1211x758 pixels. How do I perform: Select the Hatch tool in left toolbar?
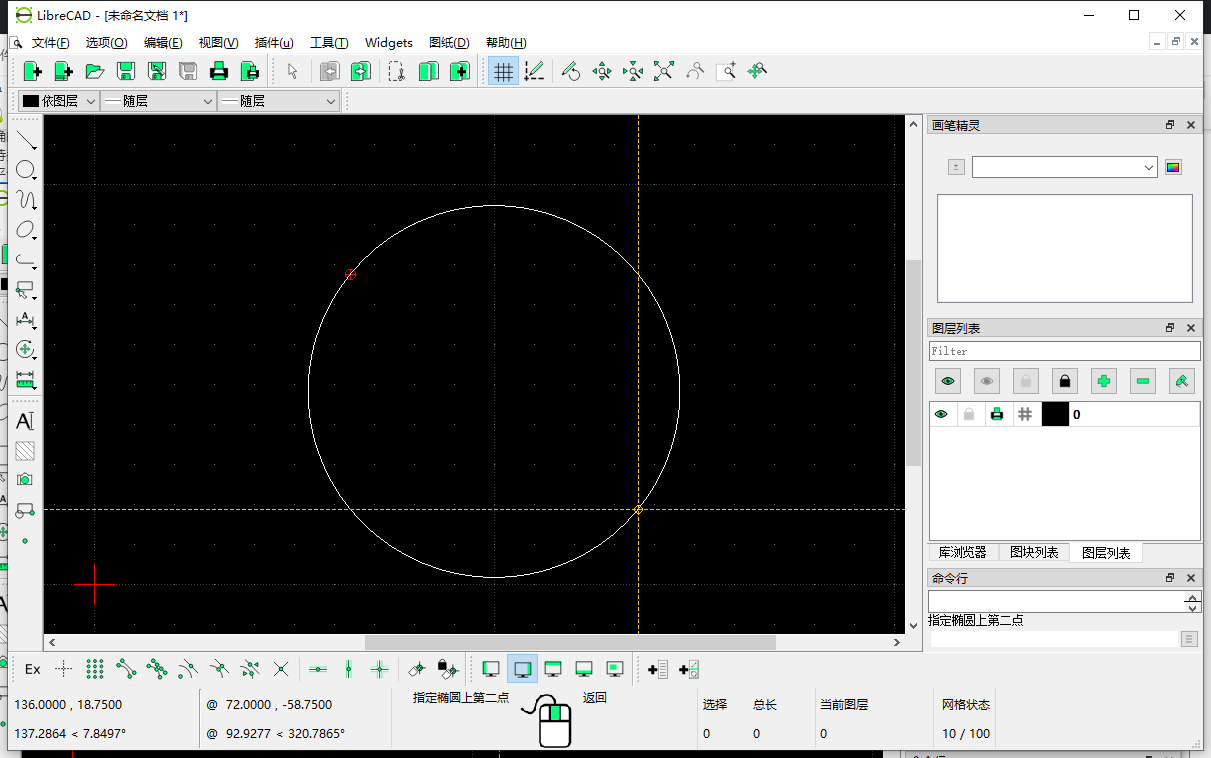click(x=26, y=451)
